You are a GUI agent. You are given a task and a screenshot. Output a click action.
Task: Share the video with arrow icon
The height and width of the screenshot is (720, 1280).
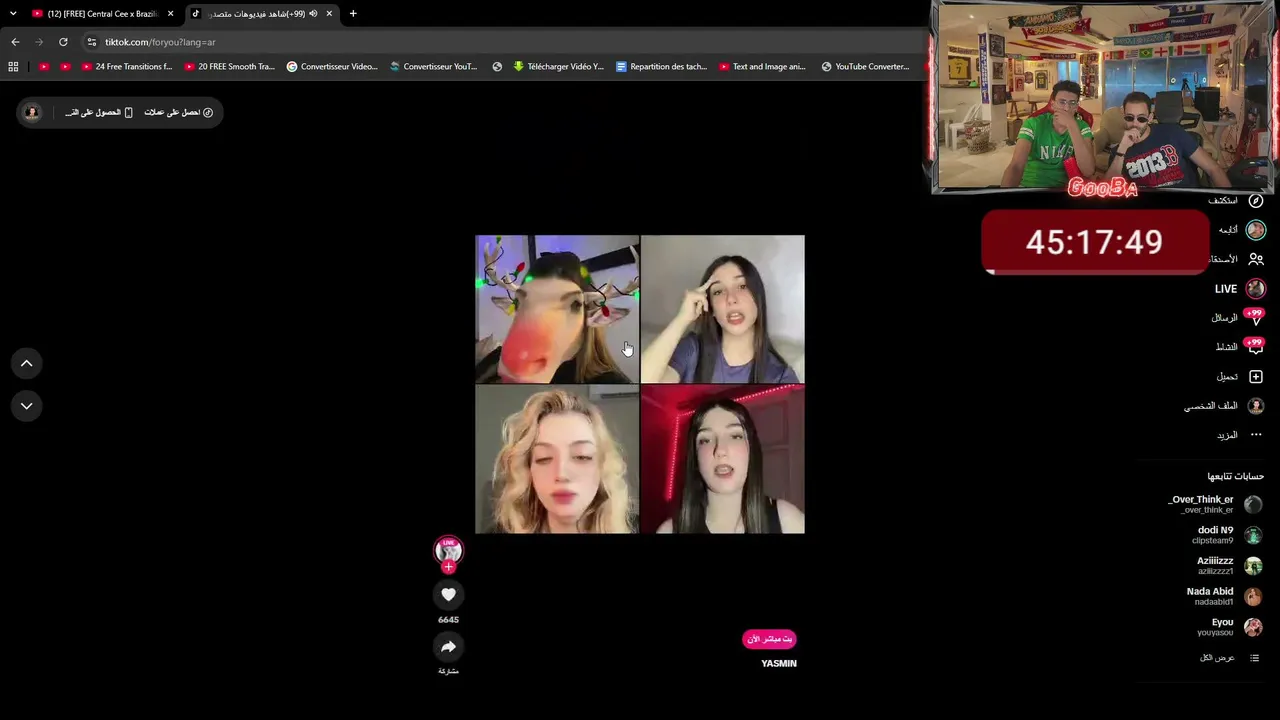448,647
